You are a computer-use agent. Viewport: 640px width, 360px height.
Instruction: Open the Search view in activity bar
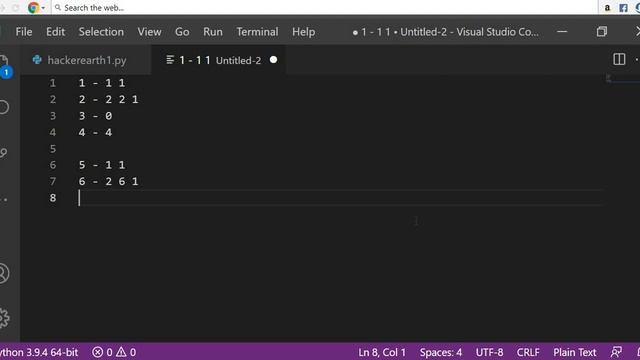(4, 107)
